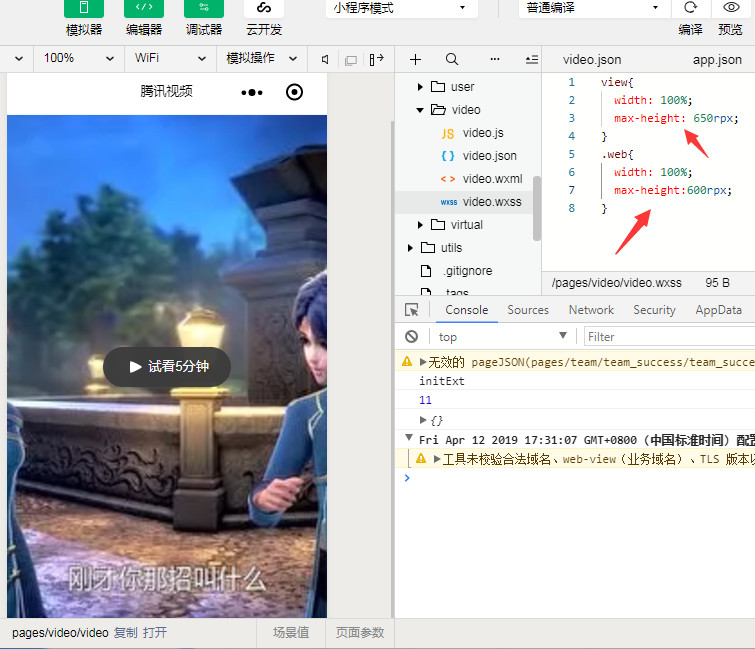Click the 腾讯视频 page title
The height and width of the screenshot is (649, 755).
(166, 91)
